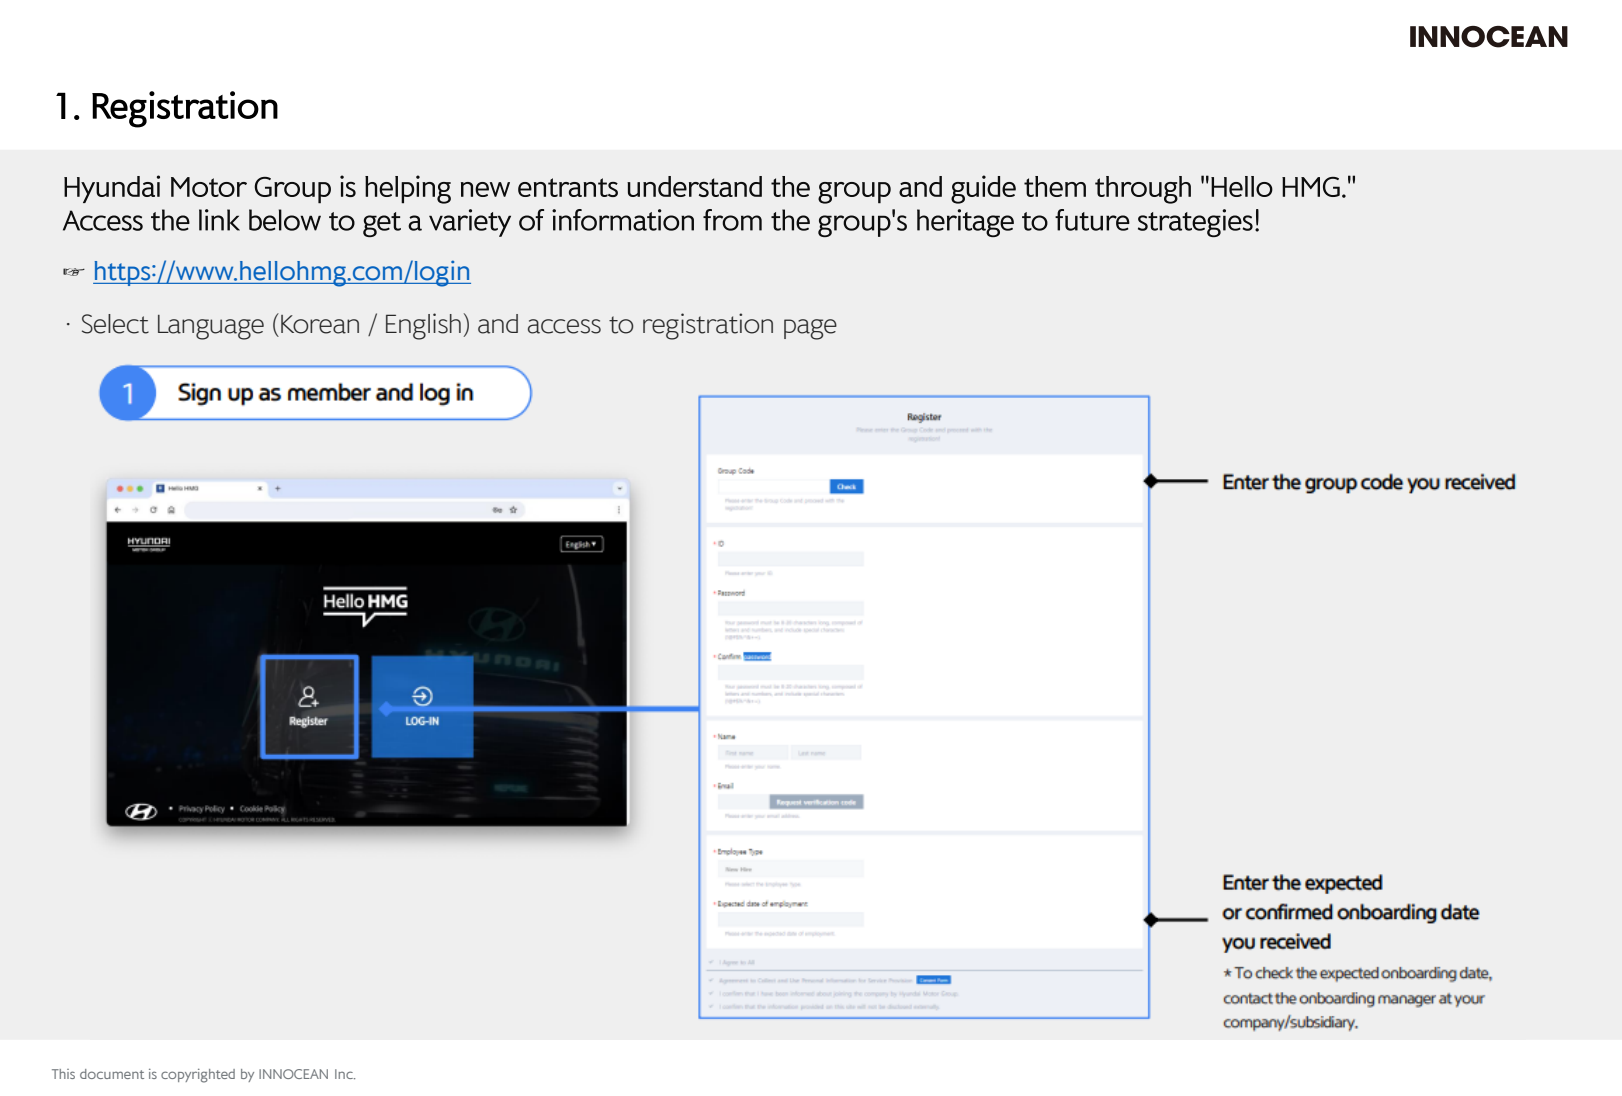The width and height of the screenshot is (1622, 1096).
Task: Click the "1. Registration" heading
Action: 166,107
